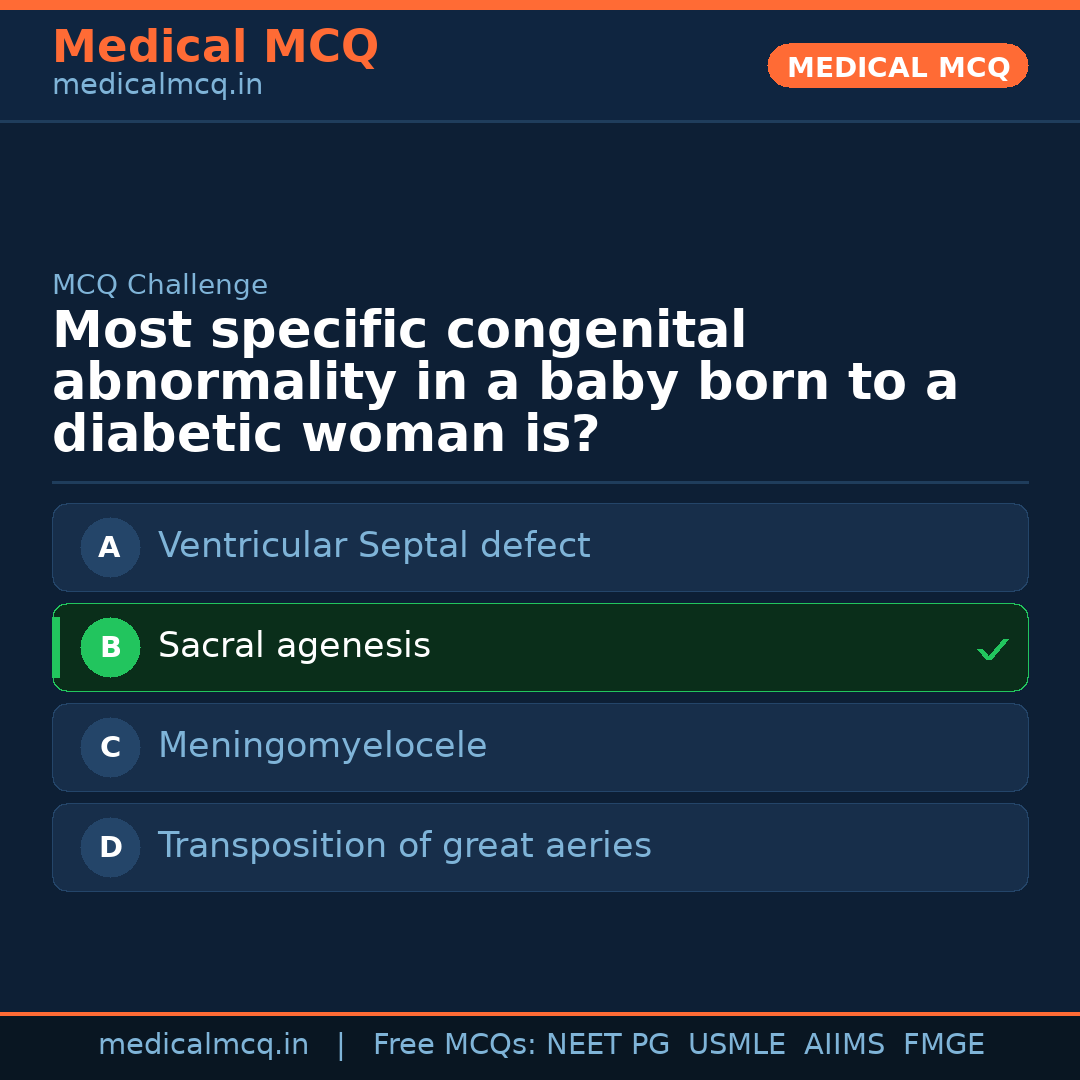The image size is (1080, 1080).
Task: Click the FMGE footer label
Action: 943,1045
